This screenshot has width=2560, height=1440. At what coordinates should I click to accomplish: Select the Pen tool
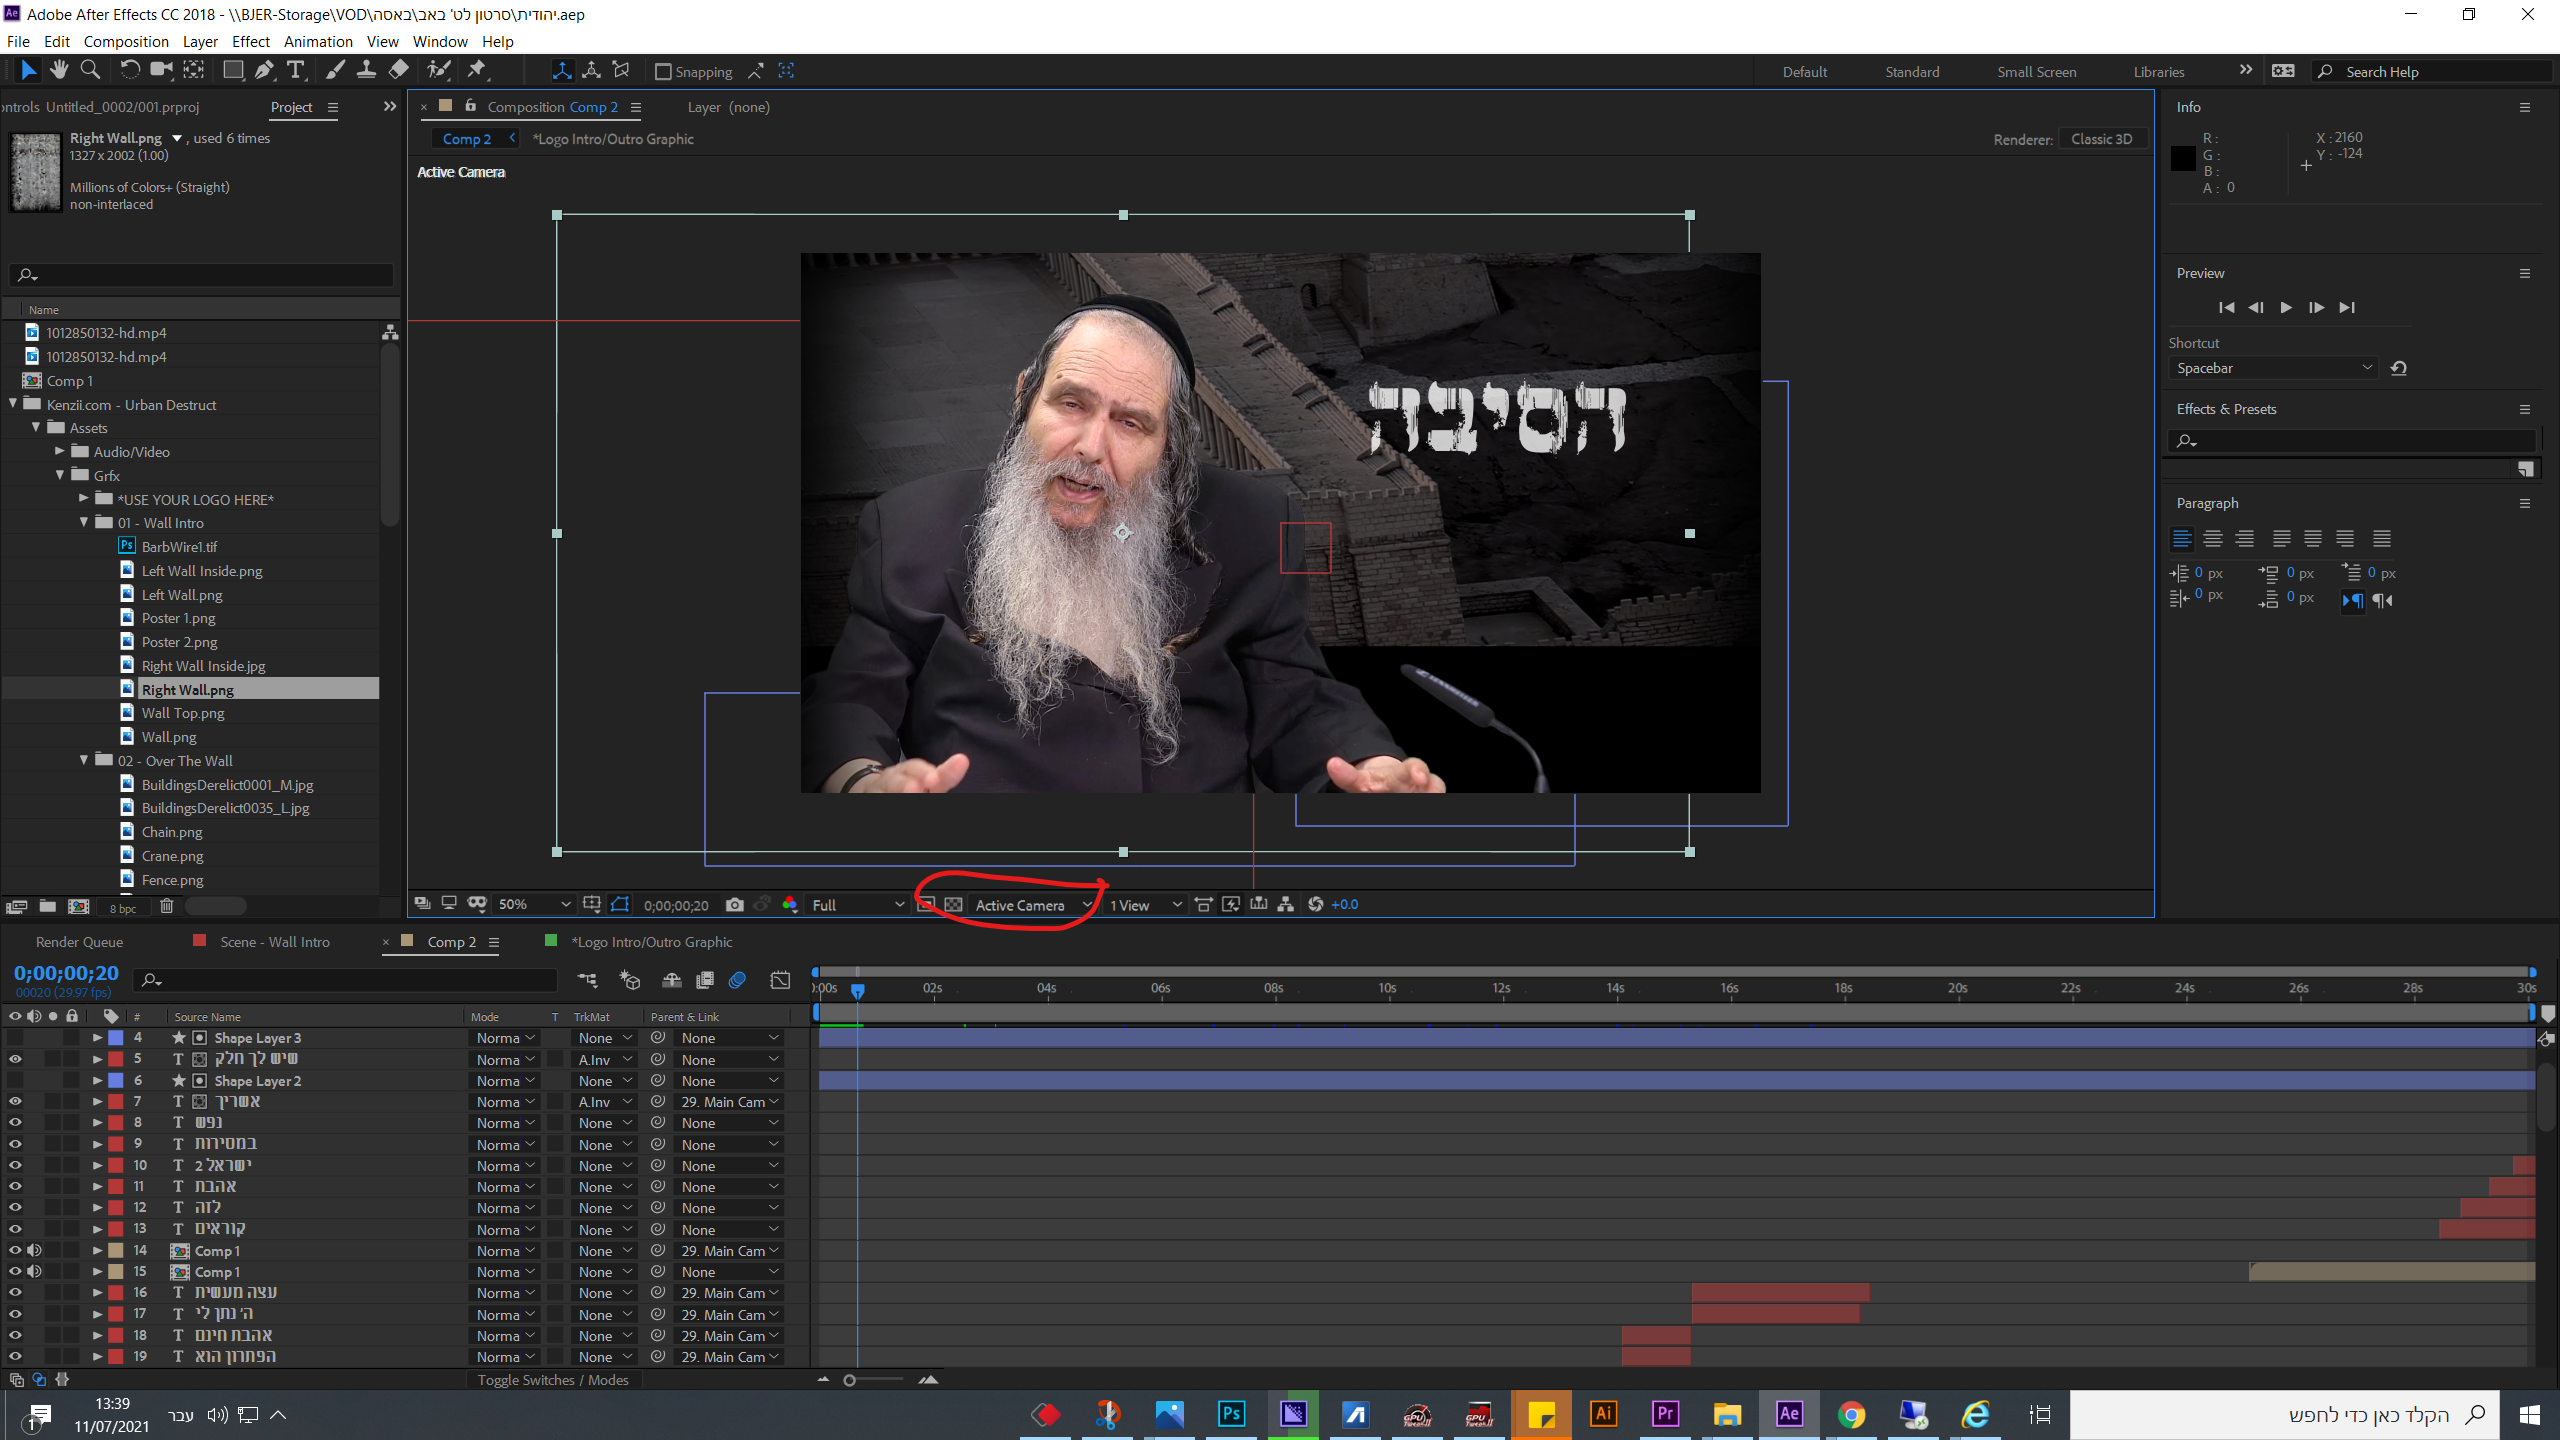(x=264, y=70)
